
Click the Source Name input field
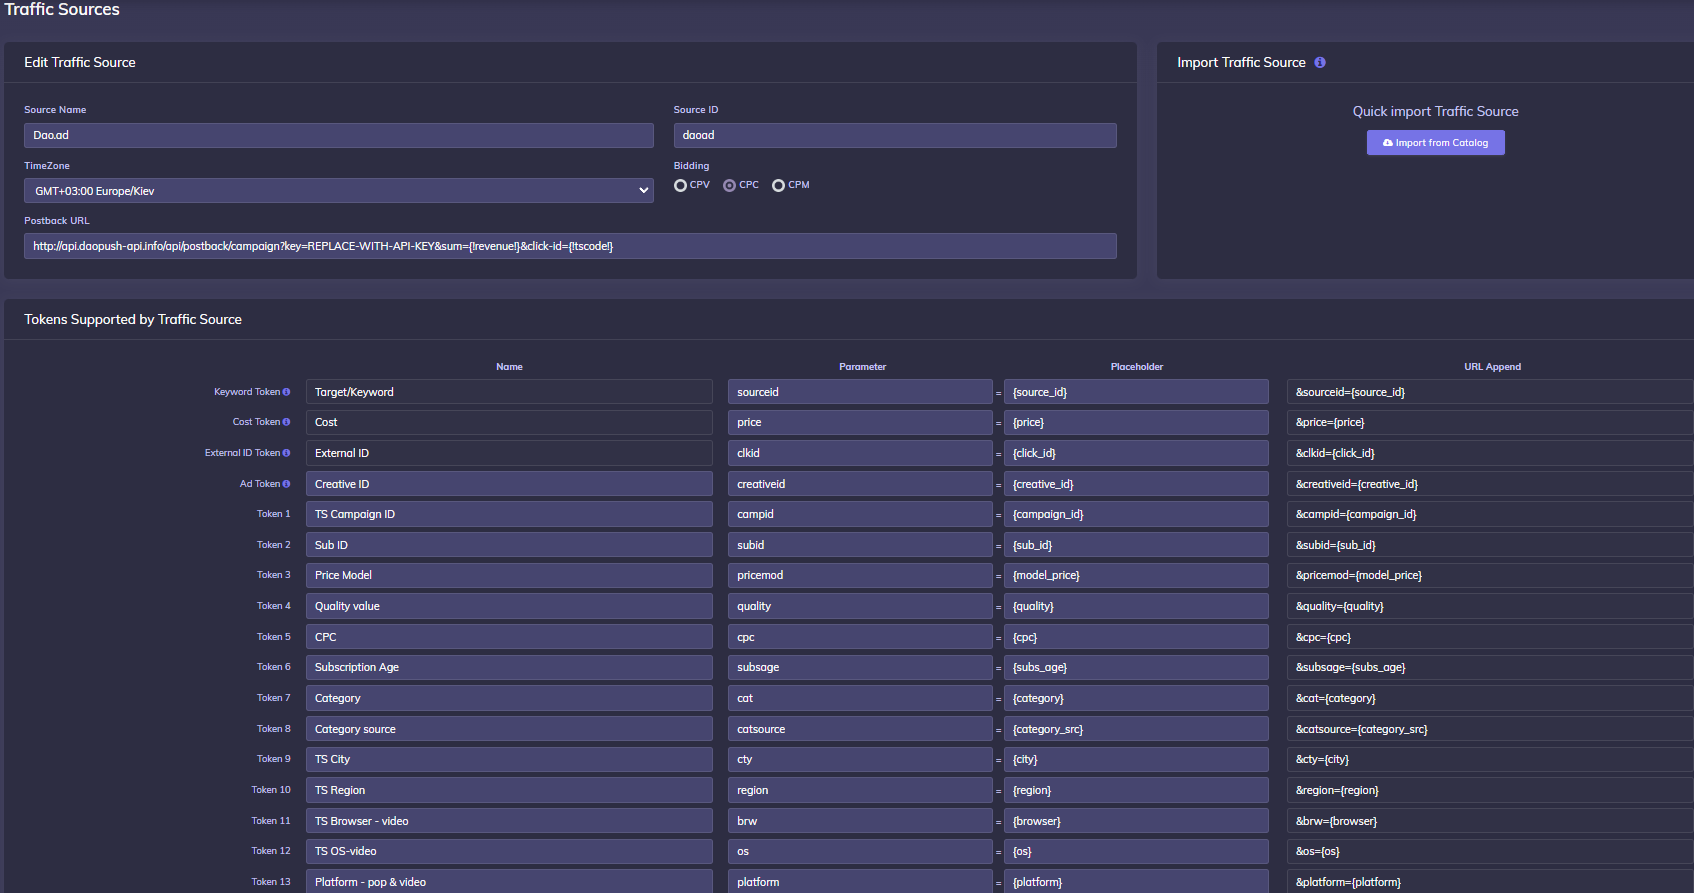pos(338,135)
